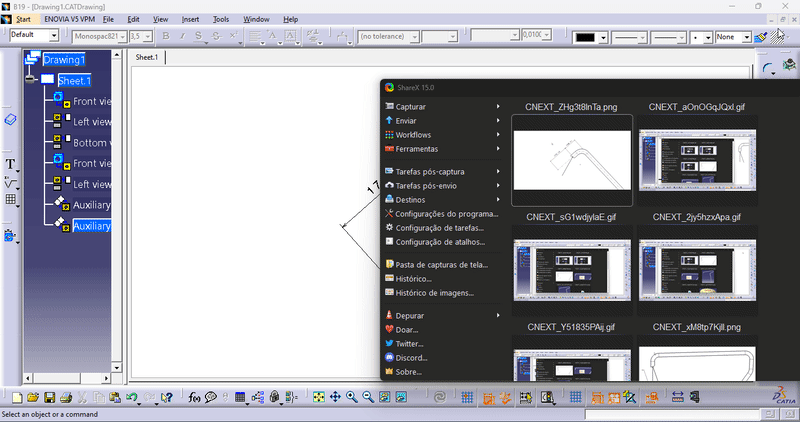Open the File menu
This screenshot has height=422, width=800.
[108, 19]
